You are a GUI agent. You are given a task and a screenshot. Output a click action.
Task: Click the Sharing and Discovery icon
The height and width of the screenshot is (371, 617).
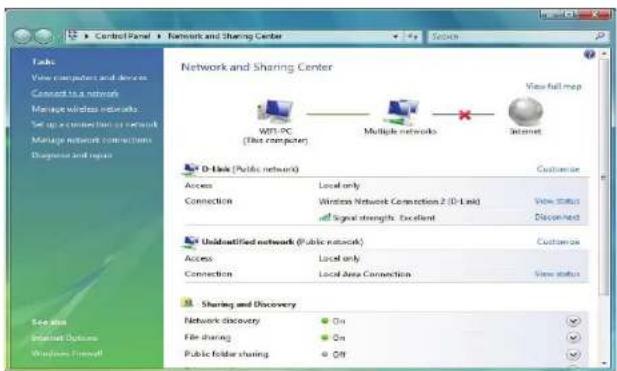187,303
